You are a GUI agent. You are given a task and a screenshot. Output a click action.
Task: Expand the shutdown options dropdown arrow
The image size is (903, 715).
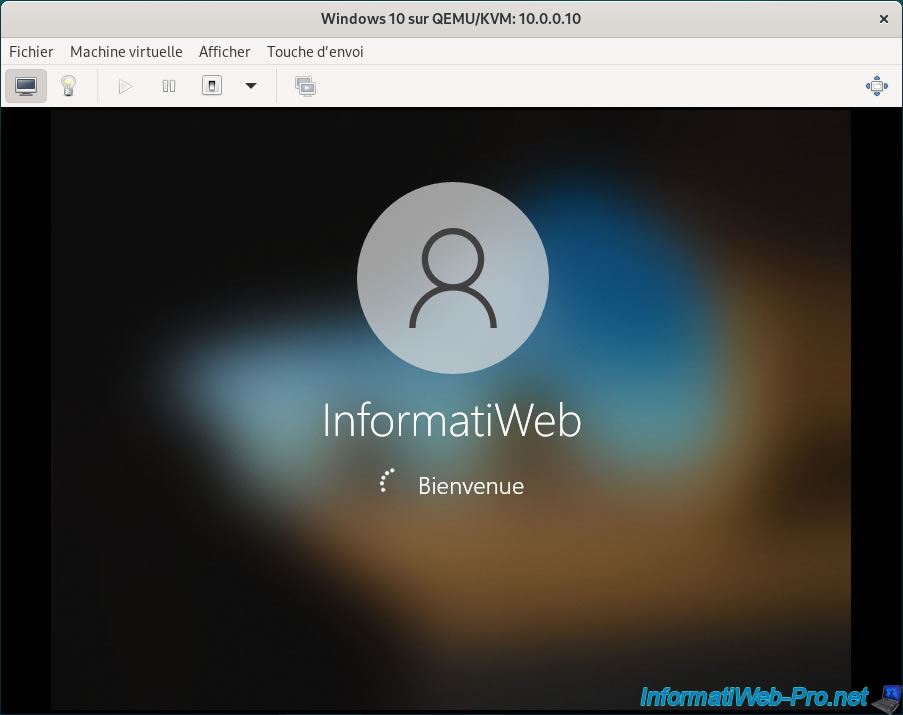click(x=251, y=86)
